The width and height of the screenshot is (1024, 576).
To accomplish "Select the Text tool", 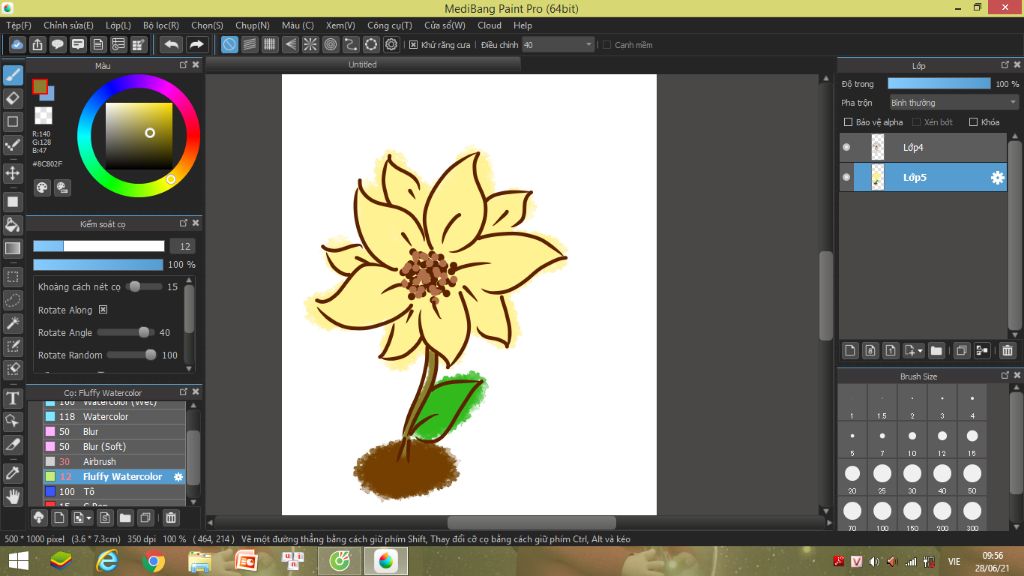I will tap(13, 398).
